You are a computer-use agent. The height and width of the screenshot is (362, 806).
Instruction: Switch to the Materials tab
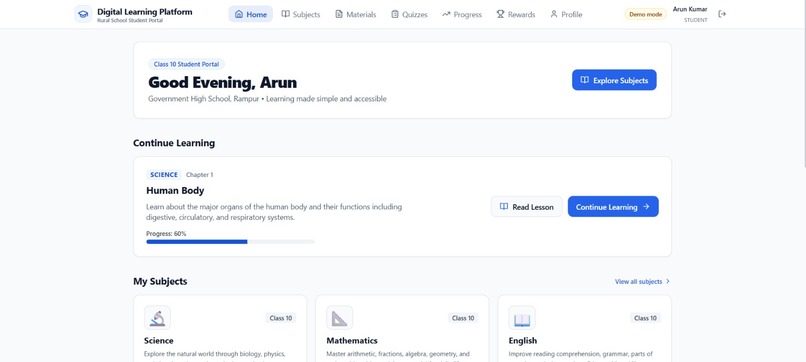click(x=356, y=14)
